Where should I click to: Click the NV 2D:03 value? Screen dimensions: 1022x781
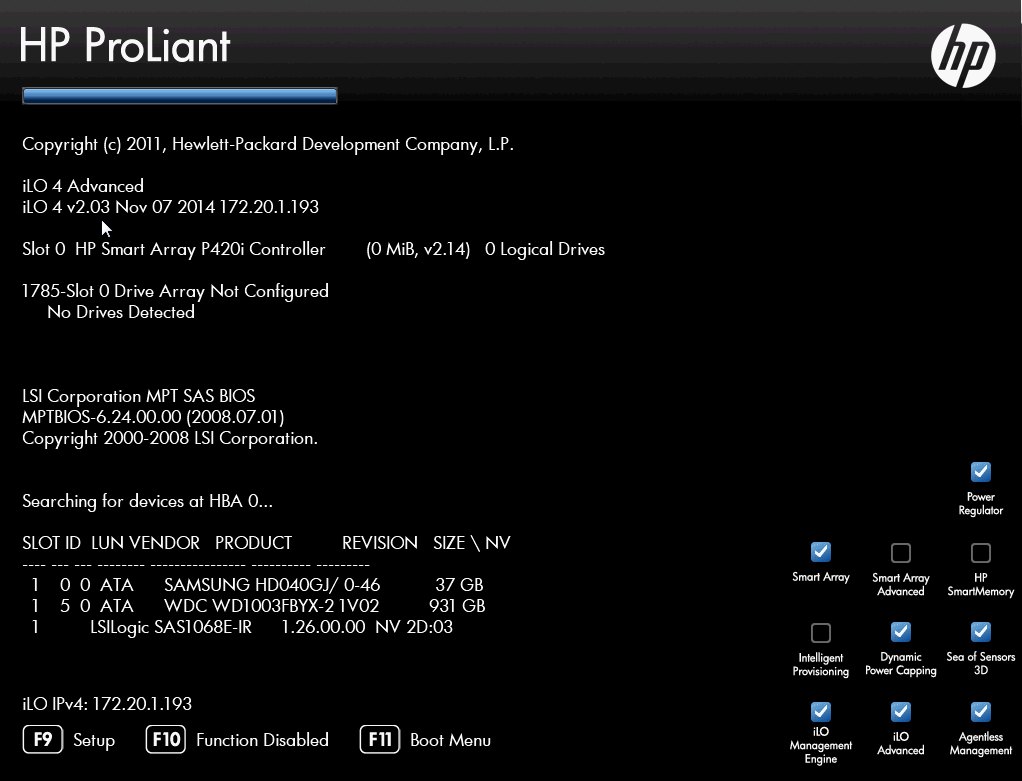tap(414, 626)
